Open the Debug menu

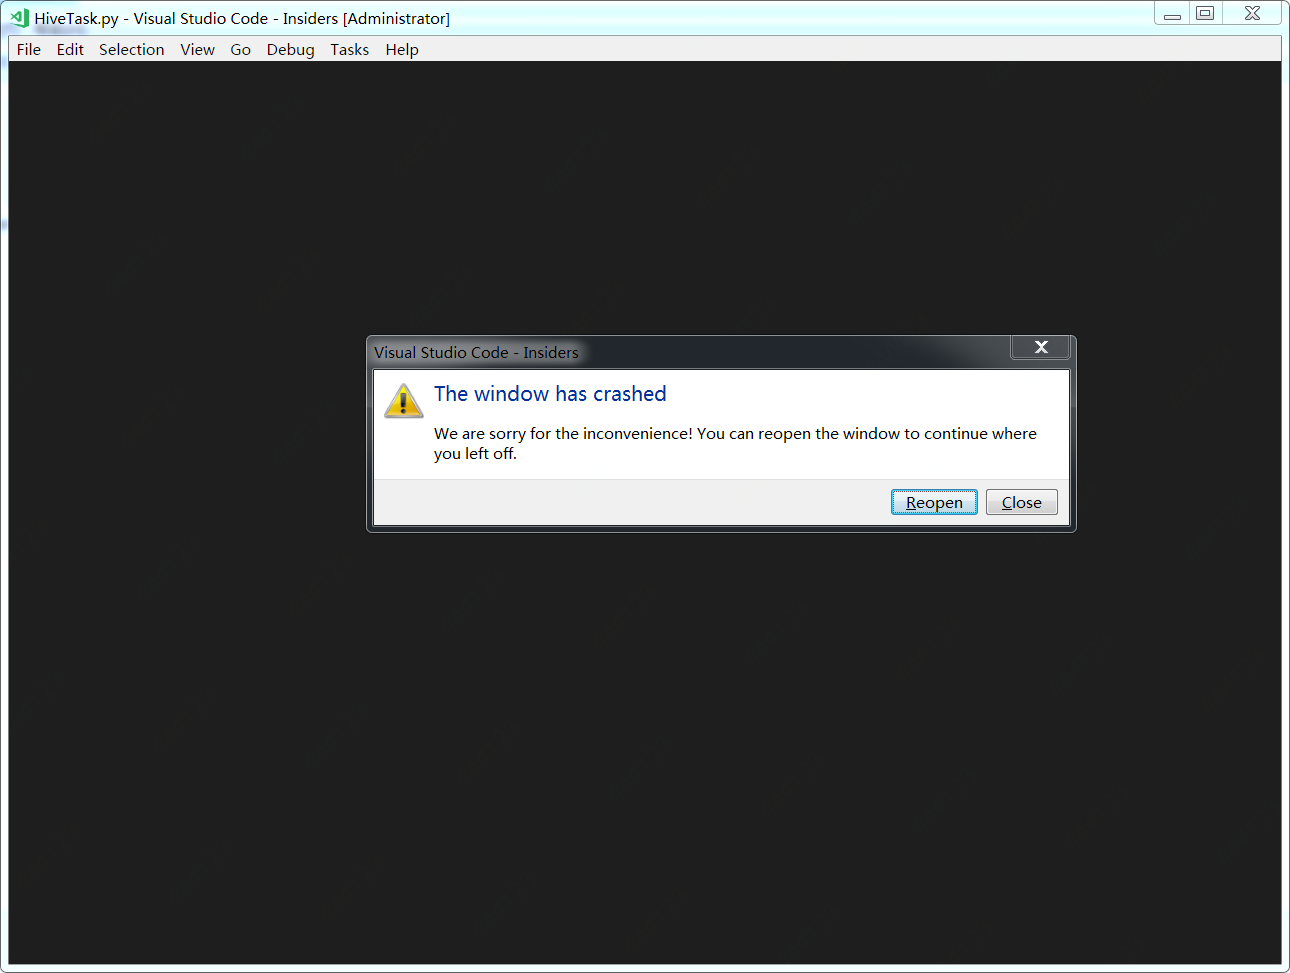[x=290, y=49]
